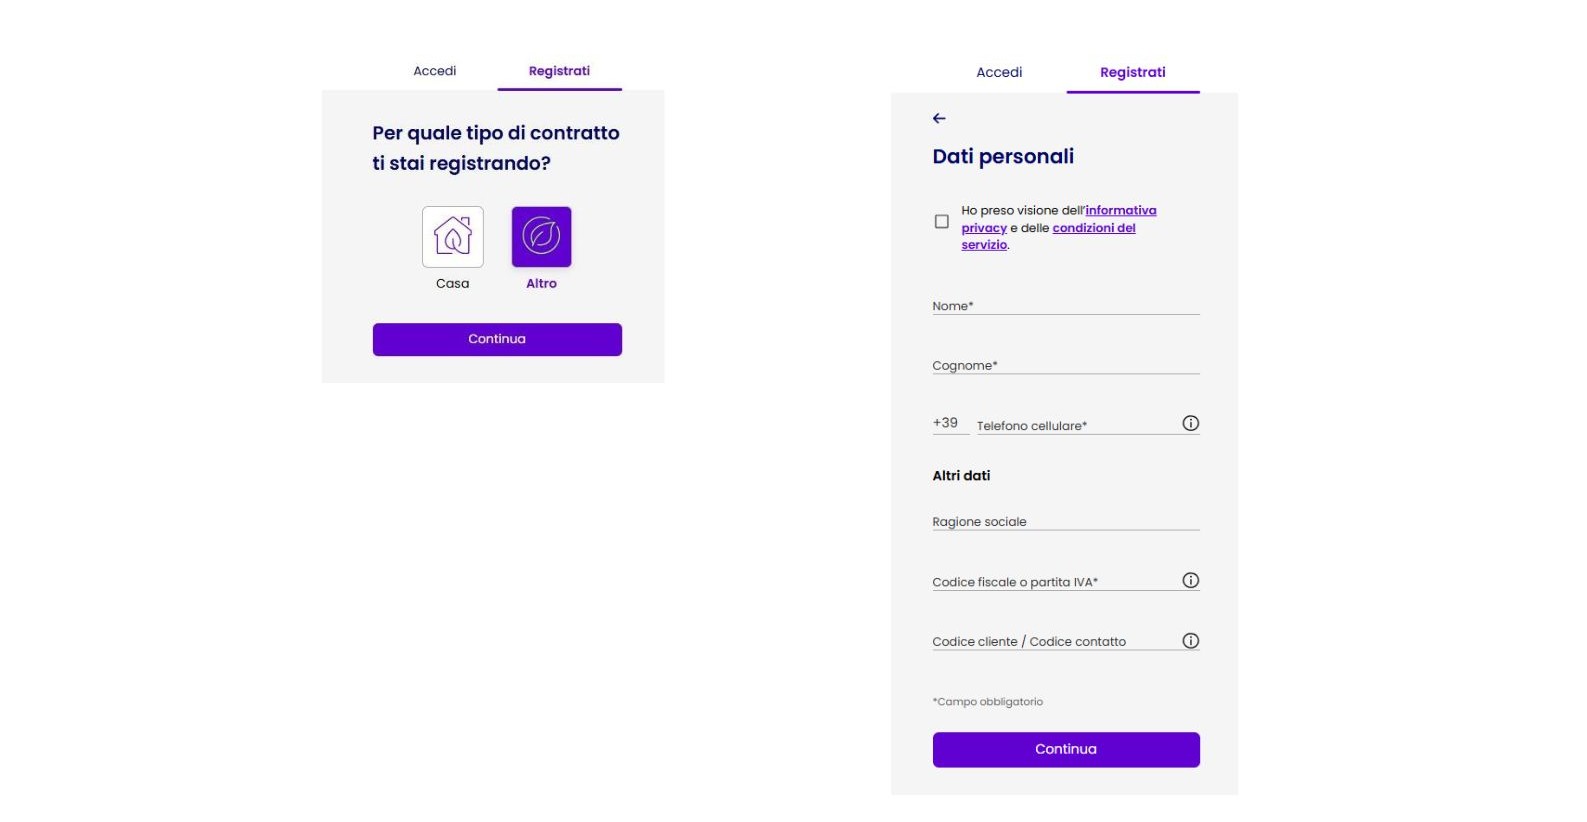
Task: Focus the Cognome input field
Action: tap(1065, 365)
